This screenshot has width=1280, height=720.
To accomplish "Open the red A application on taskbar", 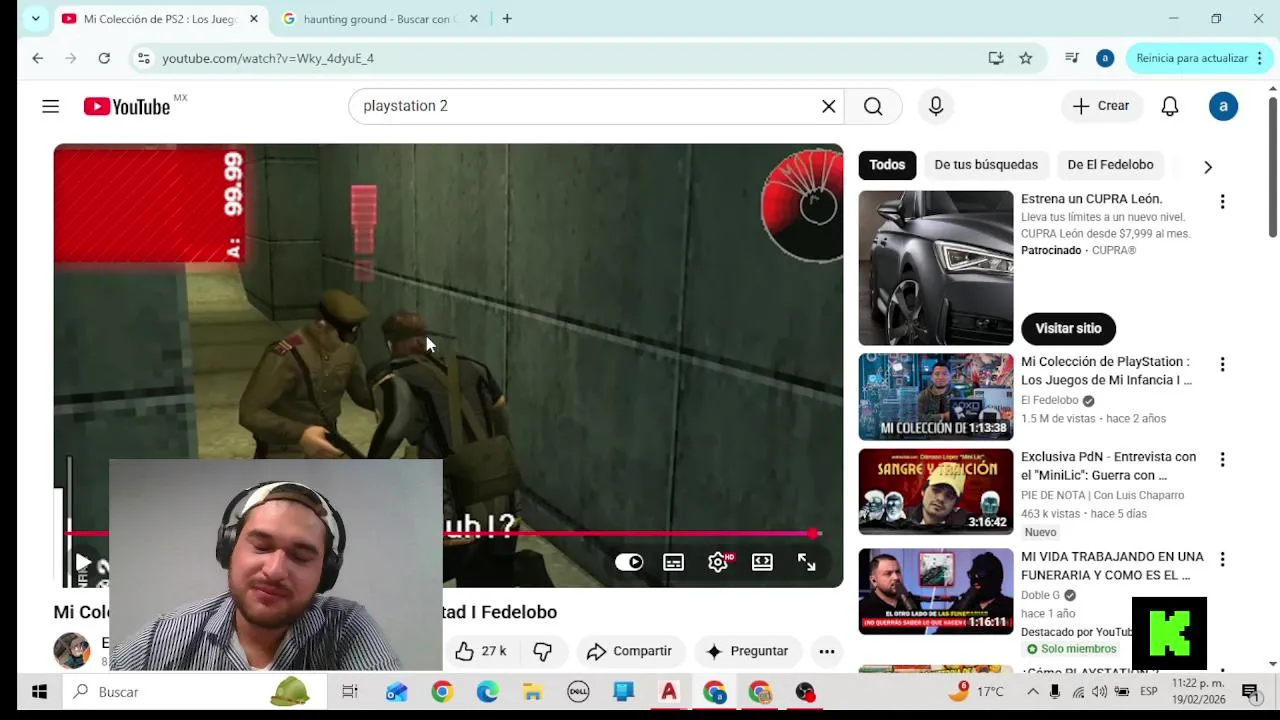I will pos(669,692).
